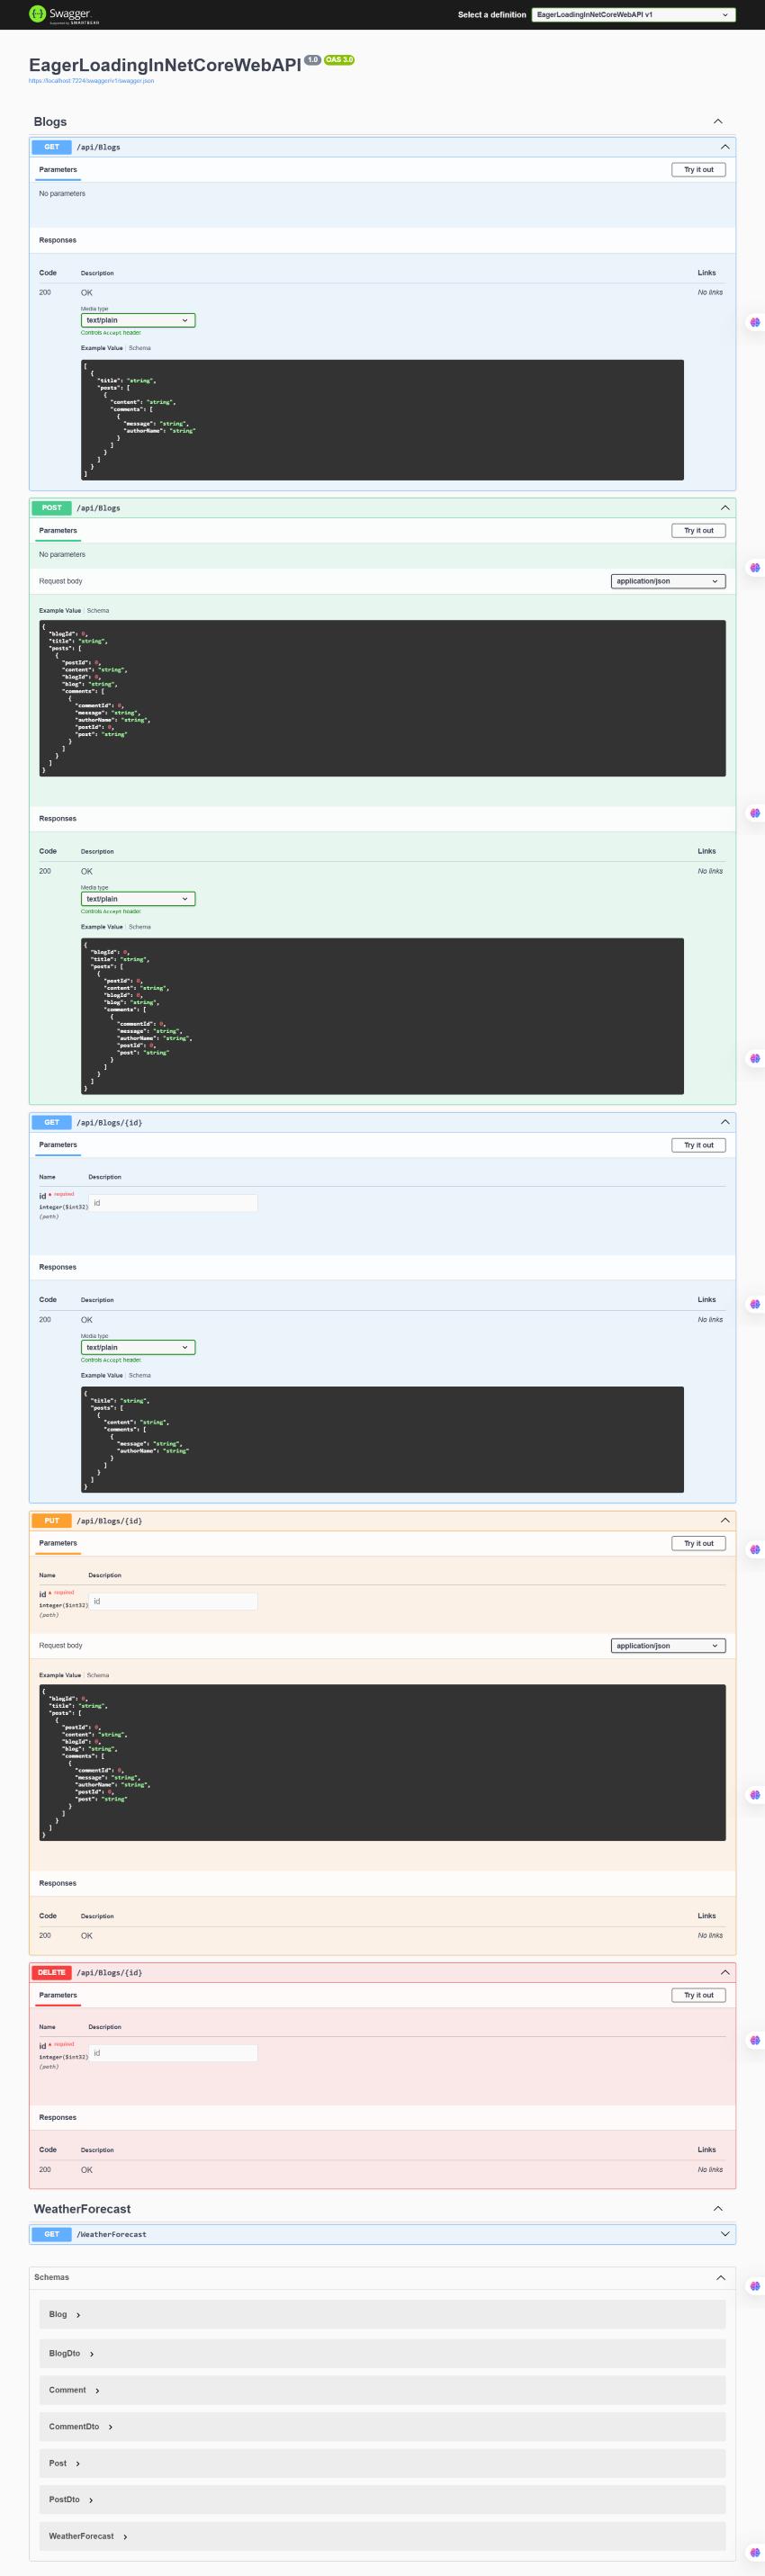Click the id input field under GET /api/Blogs/{id}

(x=173, y=1203)
